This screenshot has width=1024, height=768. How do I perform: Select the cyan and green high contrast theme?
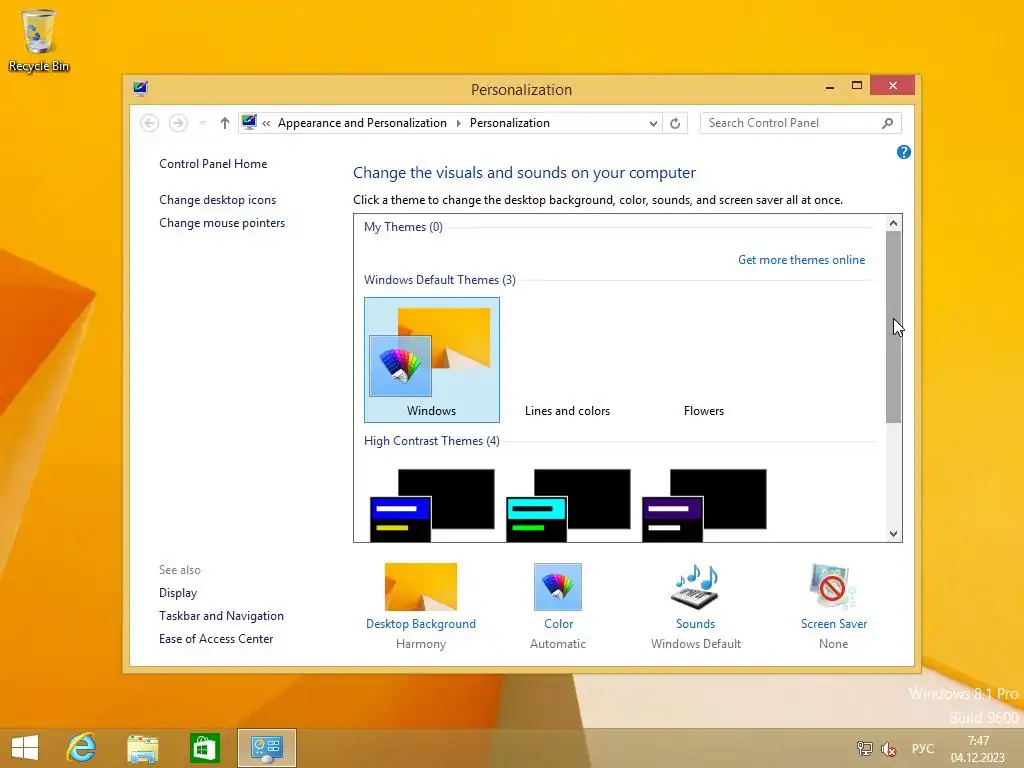tap(568, 505)
